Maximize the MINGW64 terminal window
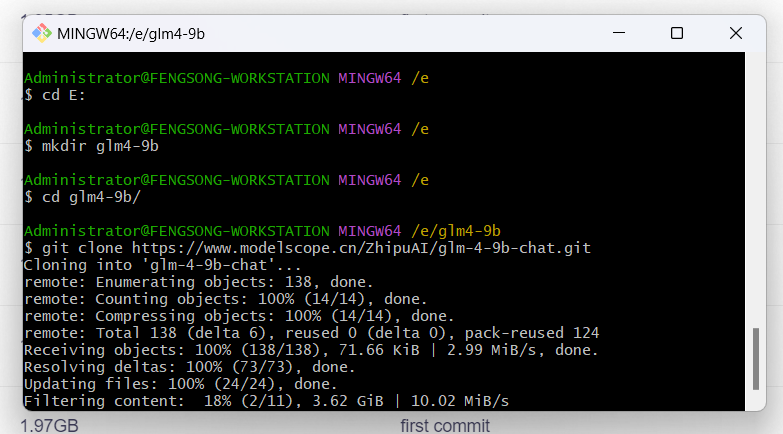 point(677,33)
